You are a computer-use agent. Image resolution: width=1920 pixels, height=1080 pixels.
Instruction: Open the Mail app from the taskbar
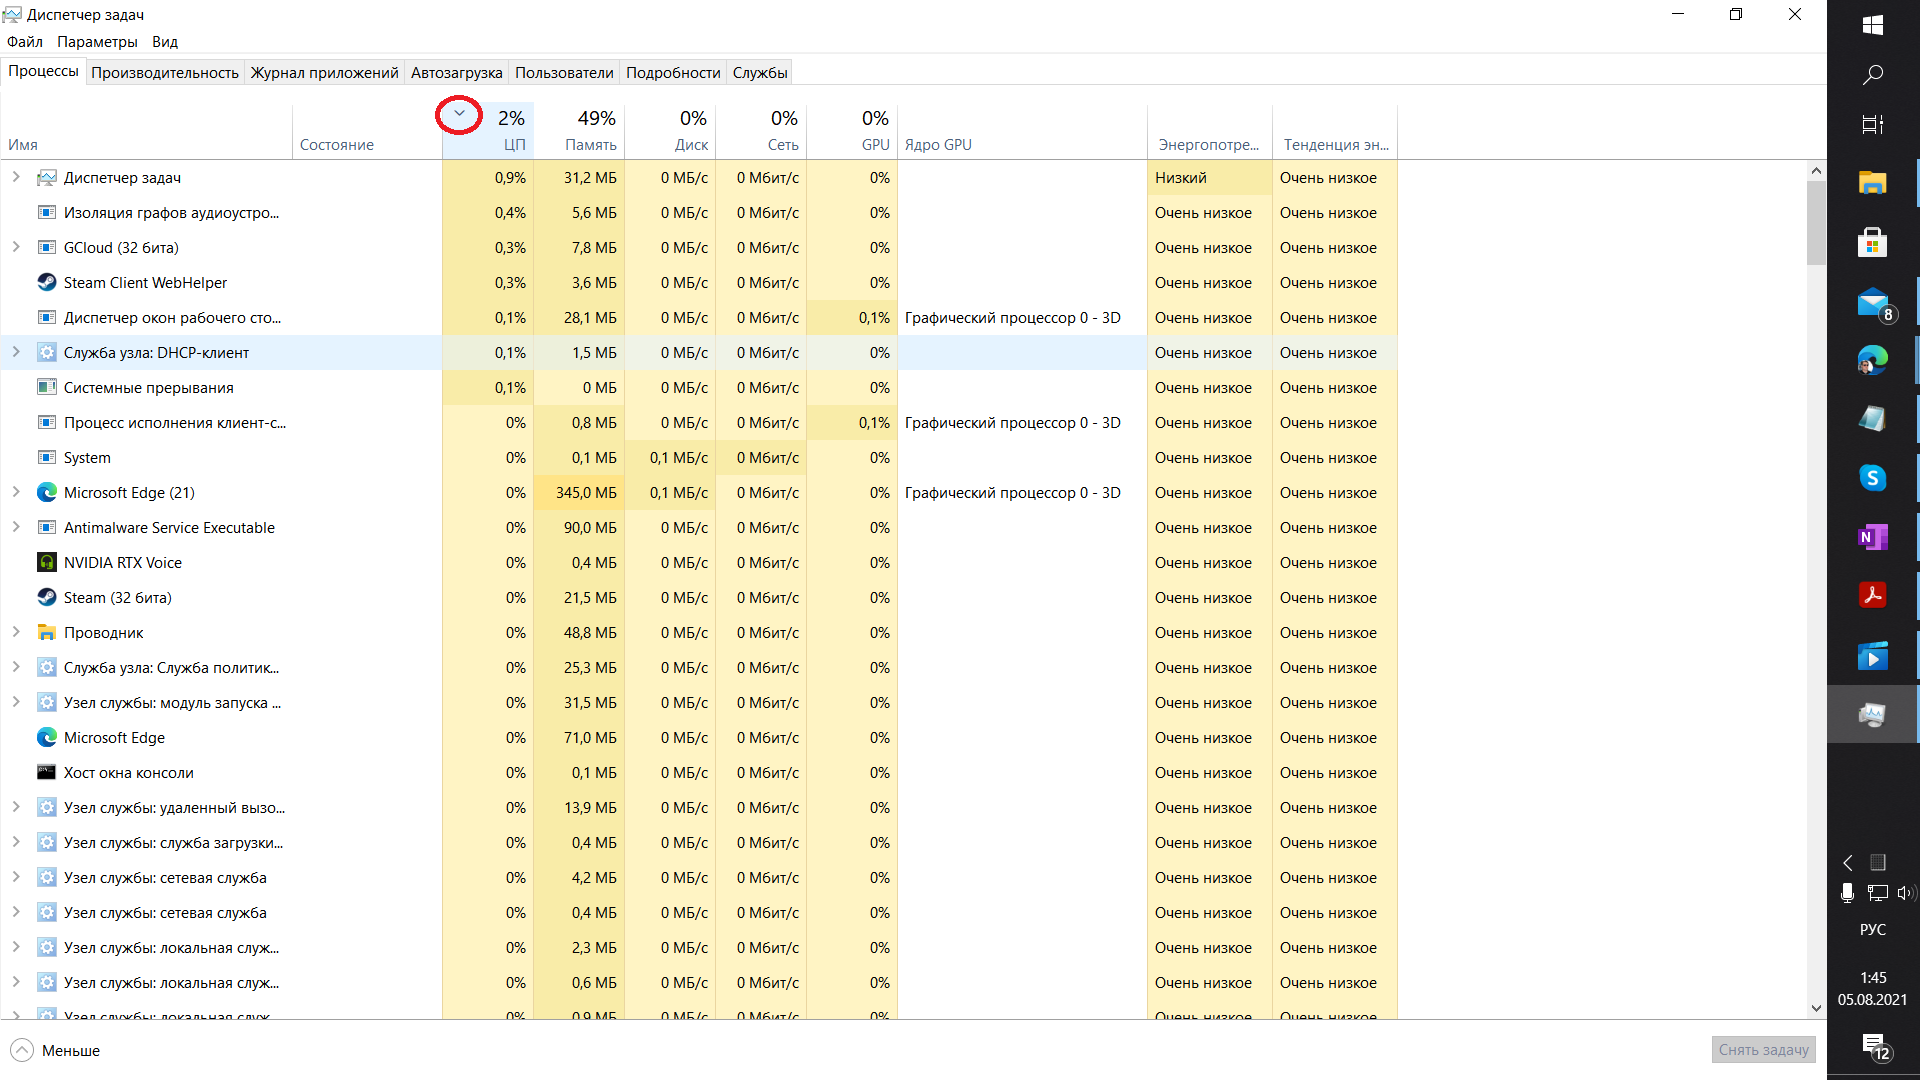tap(1872, 302)
